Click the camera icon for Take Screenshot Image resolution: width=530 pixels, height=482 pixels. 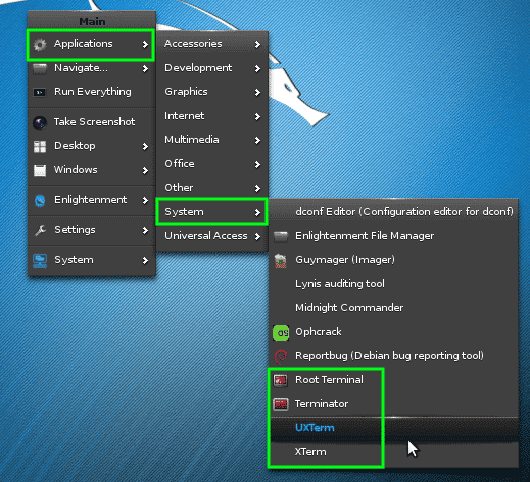(40, 122)
